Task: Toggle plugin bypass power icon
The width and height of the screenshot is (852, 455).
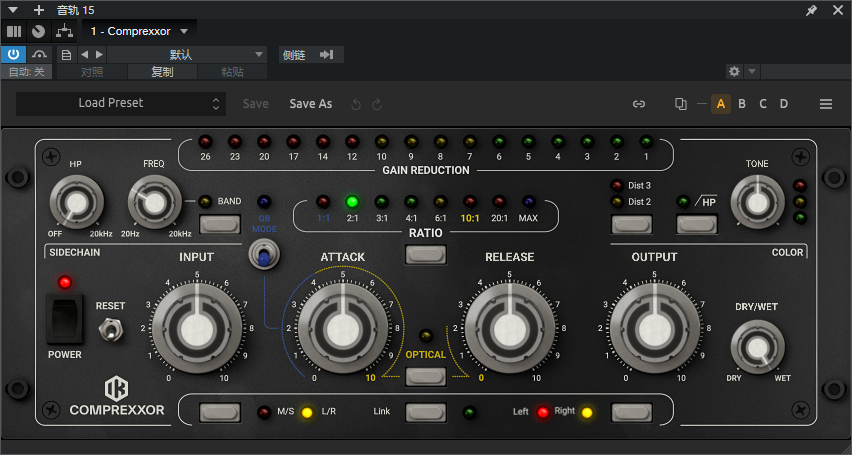Action: 14,54
